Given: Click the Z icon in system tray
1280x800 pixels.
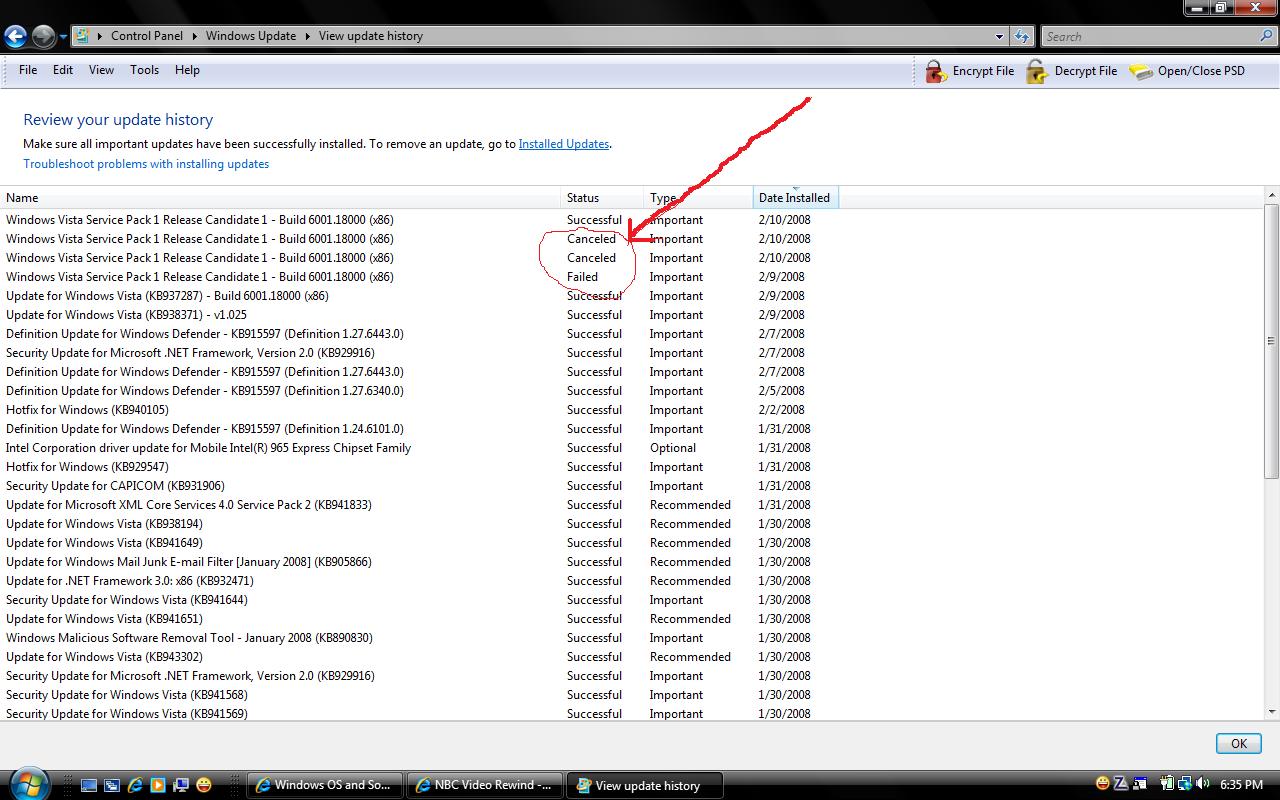Looking at the screenshot, I should (1121, 784).
